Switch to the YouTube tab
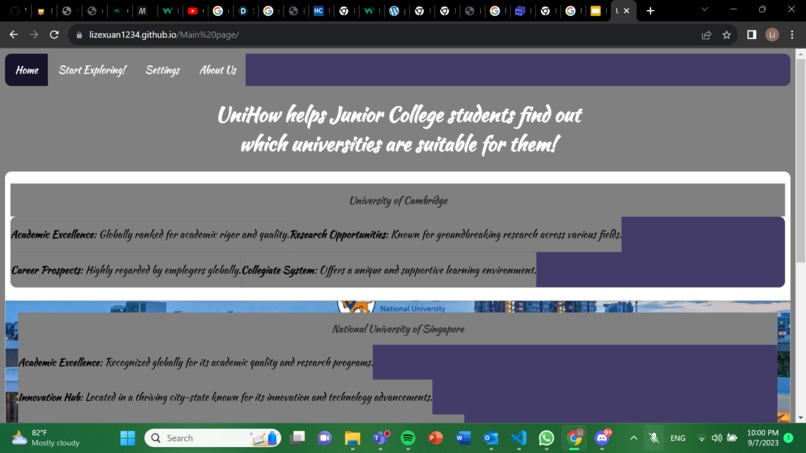The height and width of the screenshot is (453, 806). pos(193,11)
